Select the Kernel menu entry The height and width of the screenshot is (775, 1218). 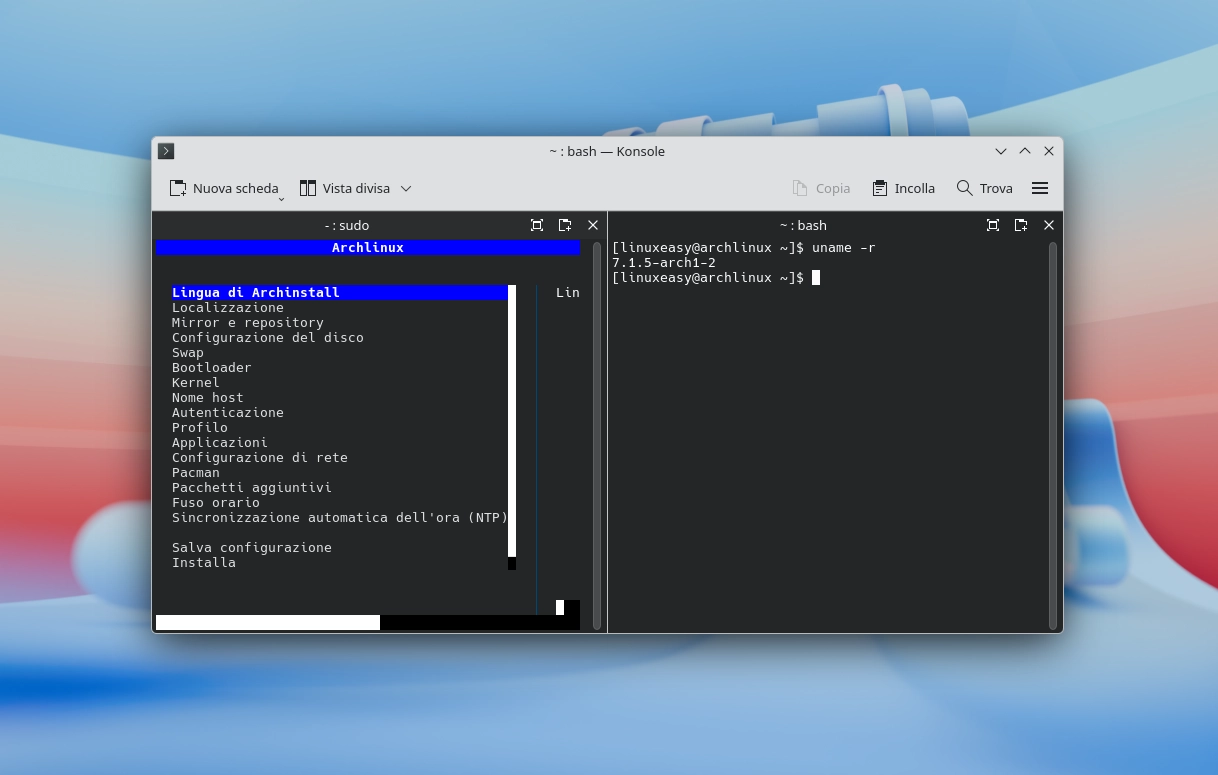tap(196, 382)
